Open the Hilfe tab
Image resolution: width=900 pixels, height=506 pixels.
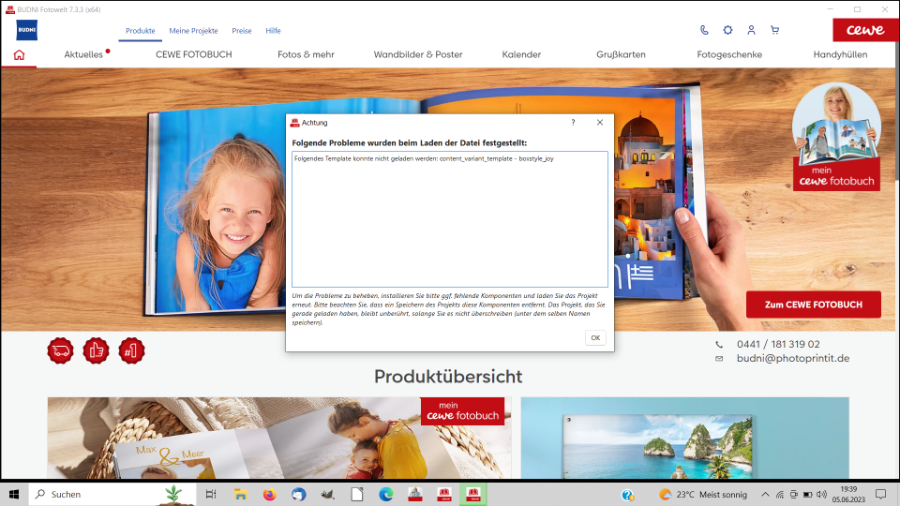point(273,31)
